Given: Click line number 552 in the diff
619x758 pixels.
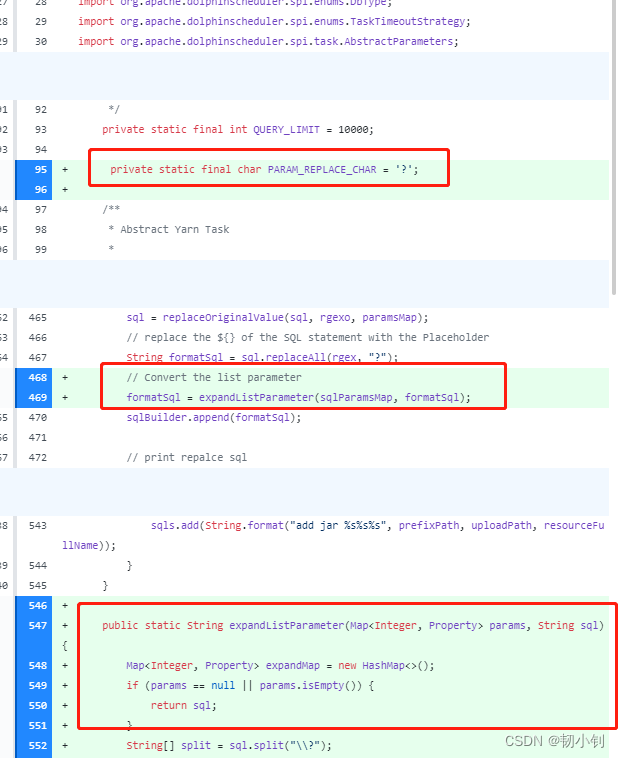Looking at the screenshot, I should point(38,745).
